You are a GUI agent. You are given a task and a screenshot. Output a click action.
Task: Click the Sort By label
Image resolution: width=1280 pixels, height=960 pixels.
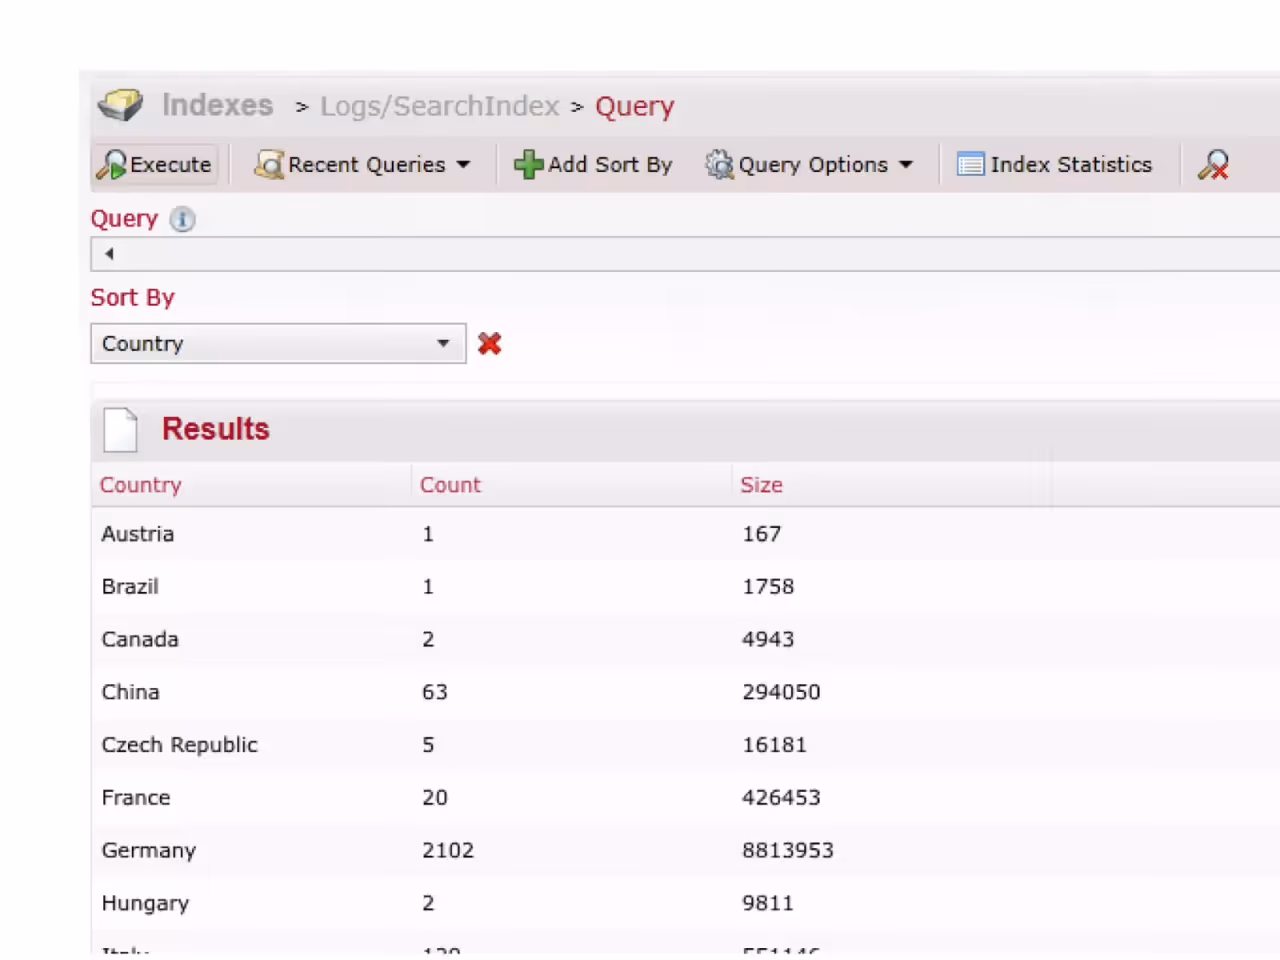click(133, 298)
